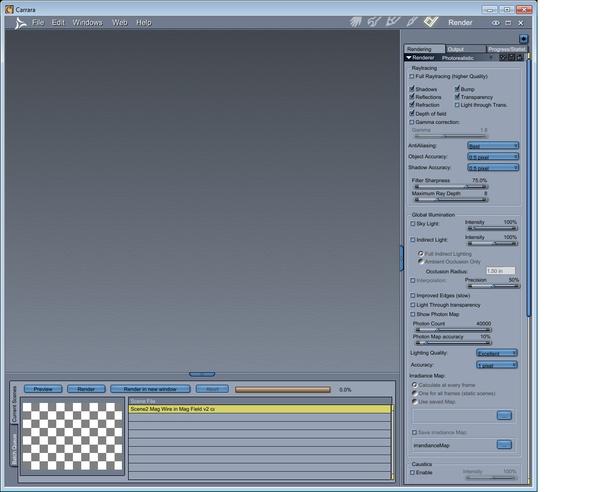Click Render in new window button
The width and height of the screenshot is (600, 492).
pyautogui.click(x=150, y=389)
